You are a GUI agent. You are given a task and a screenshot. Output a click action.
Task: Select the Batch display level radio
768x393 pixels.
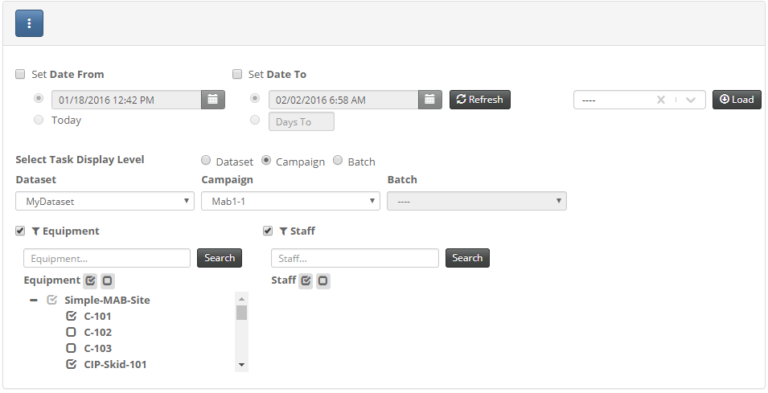(x=337, y=160)
